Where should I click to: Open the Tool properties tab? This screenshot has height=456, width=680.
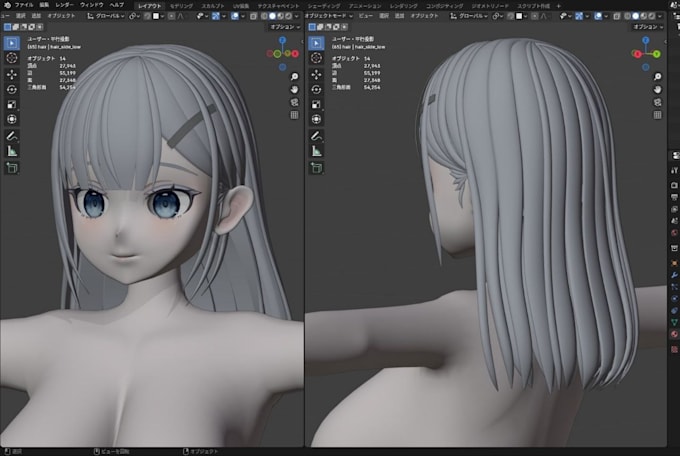(x=674, y=170)
